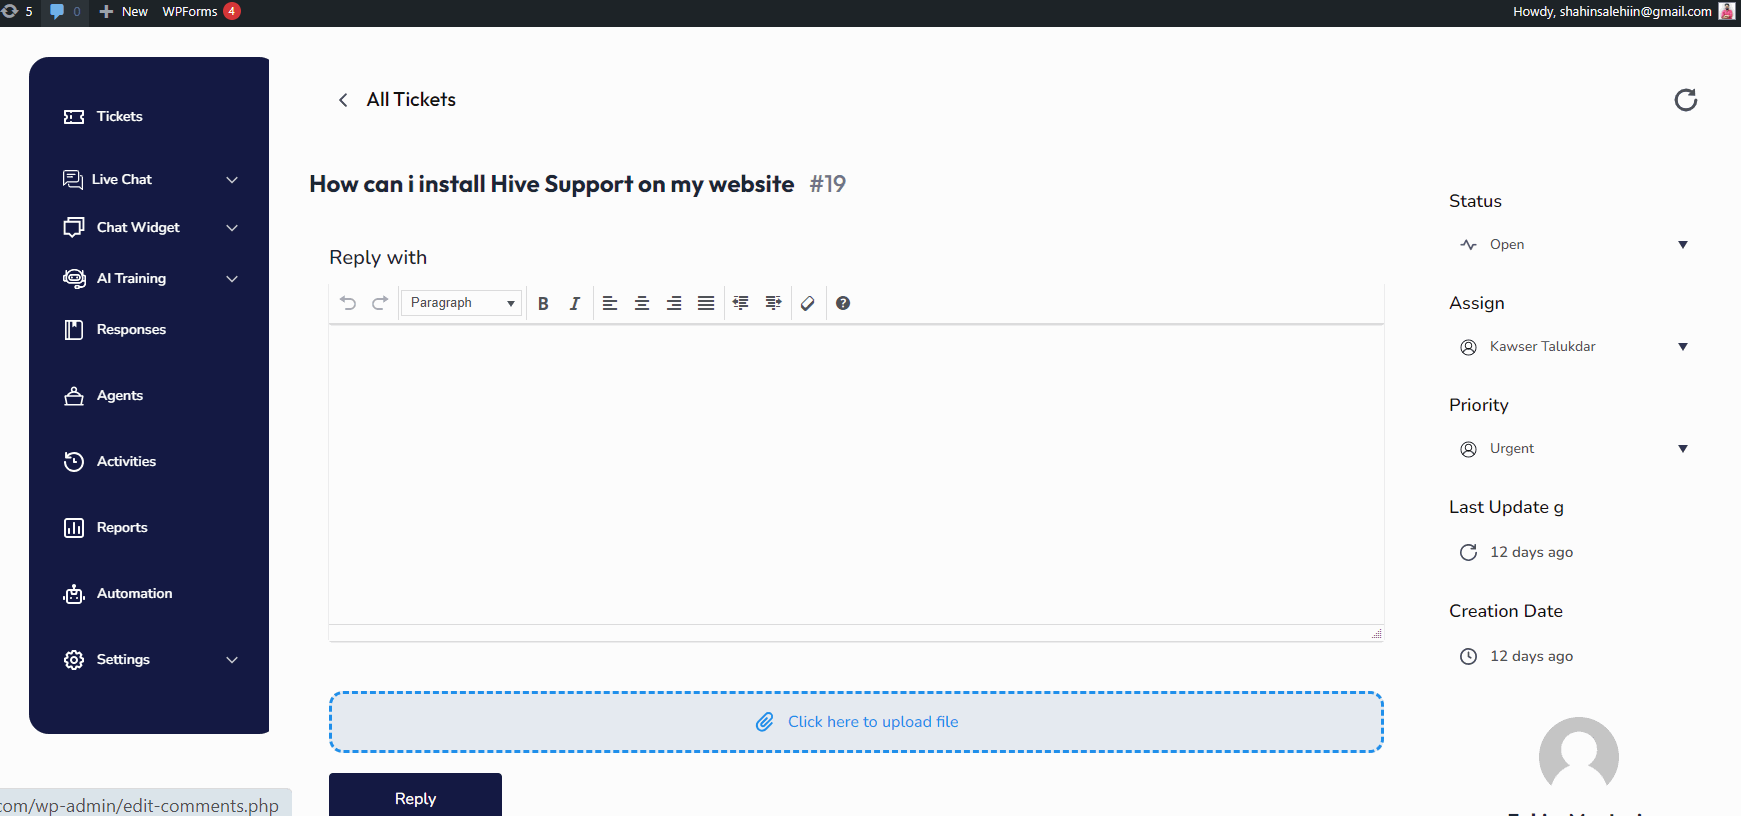Clear formatting with the eraser icon
1741x816 pixels.
pyautogui.click(x=808, y=303)
